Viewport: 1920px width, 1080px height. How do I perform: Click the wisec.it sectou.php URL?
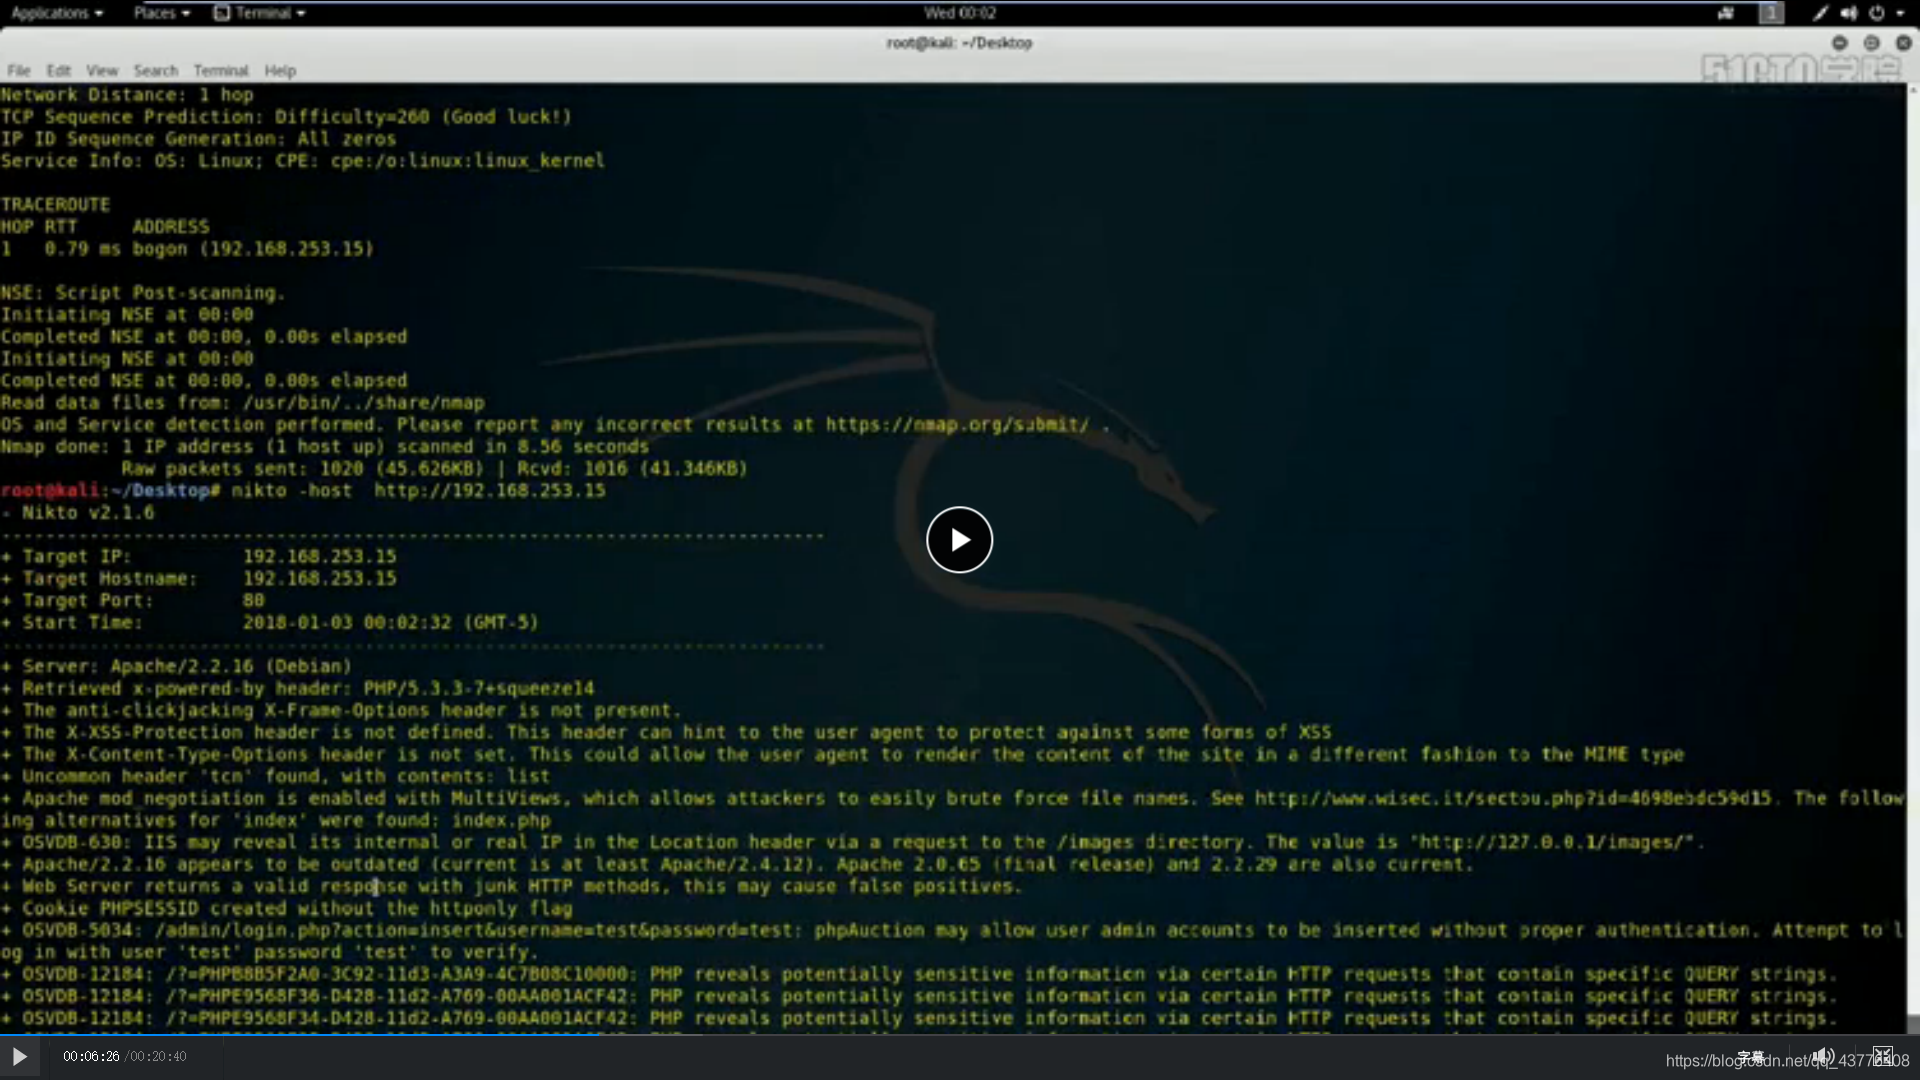[x=1513, y=799]
